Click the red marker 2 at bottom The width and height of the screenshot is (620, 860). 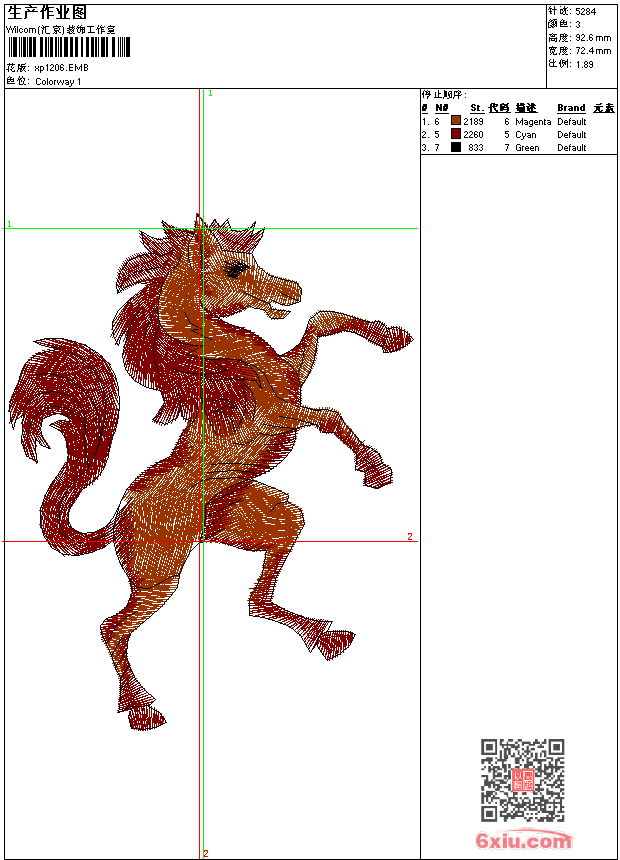pyautogui.click(x=206, y=853)
